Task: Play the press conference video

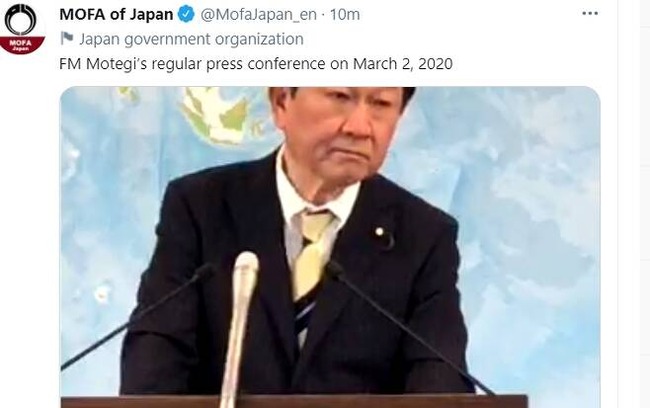Action: 330,247
